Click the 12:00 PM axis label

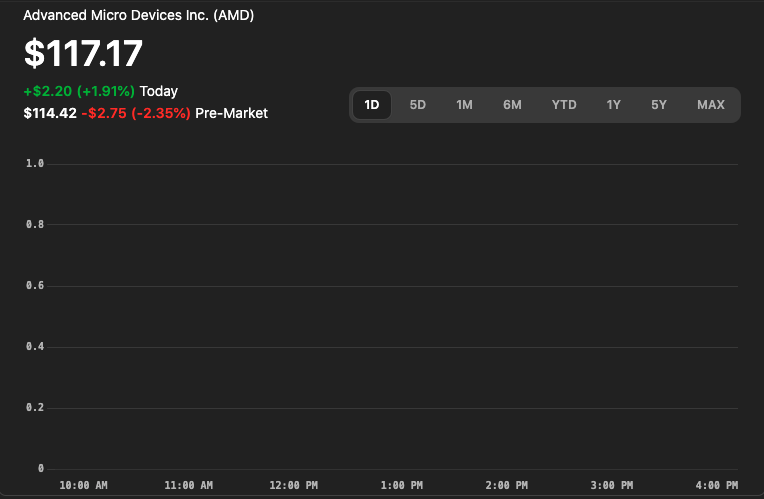coord(293,485)
